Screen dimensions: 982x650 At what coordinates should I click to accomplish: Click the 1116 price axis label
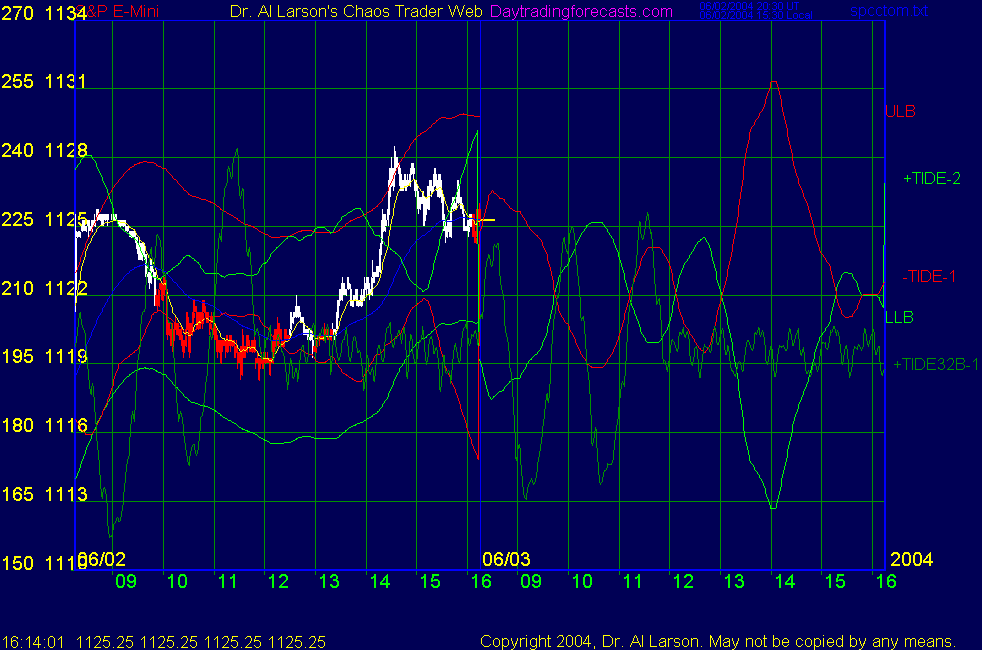click(x=65, y=426)
